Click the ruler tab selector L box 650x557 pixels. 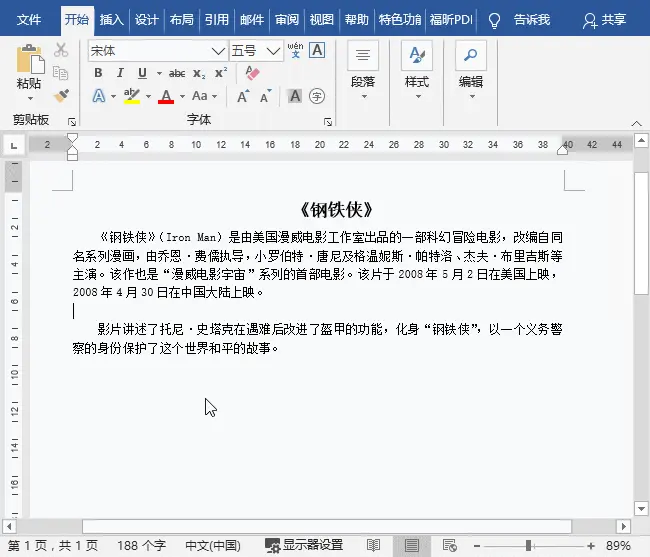(x=14, y=145)
